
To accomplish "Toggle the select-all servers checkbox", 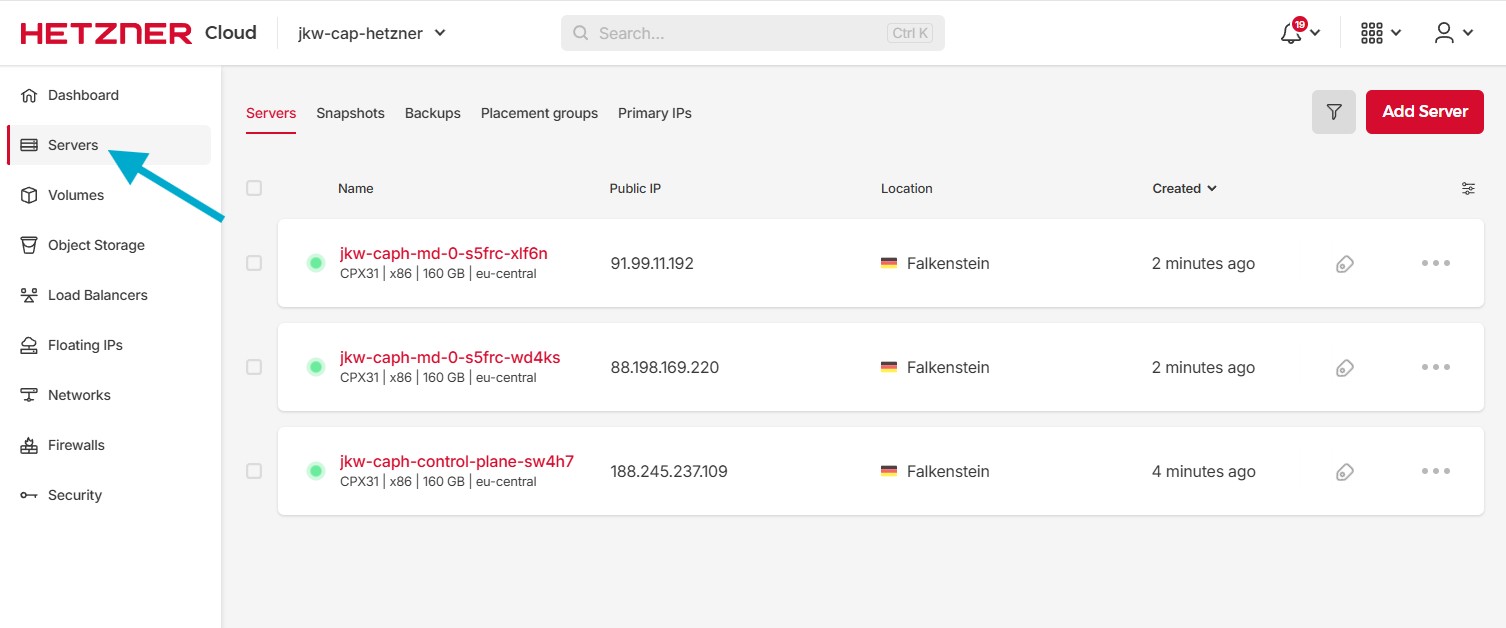I will 254,188.
